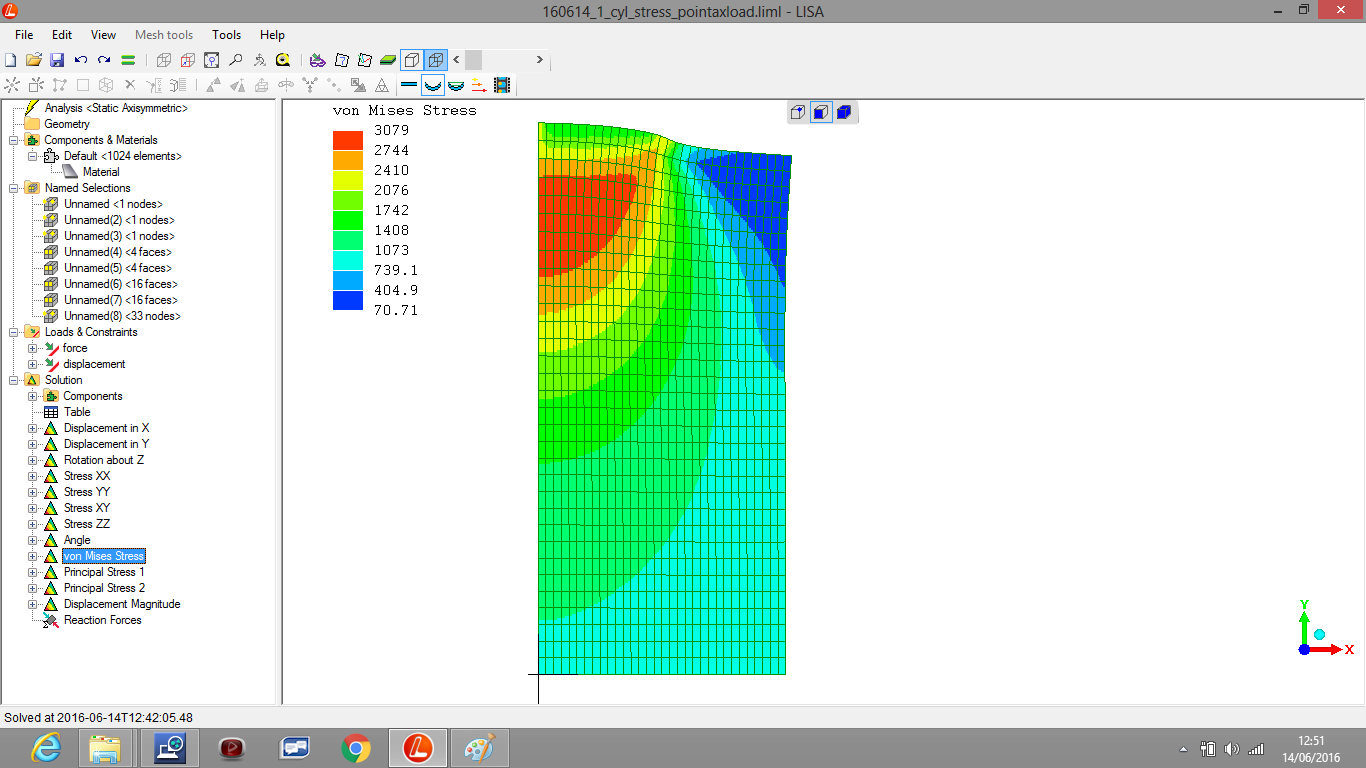Select the element selection solid blue cube
The width and height of the screenshot is (1366, 768).
(843, 112)
